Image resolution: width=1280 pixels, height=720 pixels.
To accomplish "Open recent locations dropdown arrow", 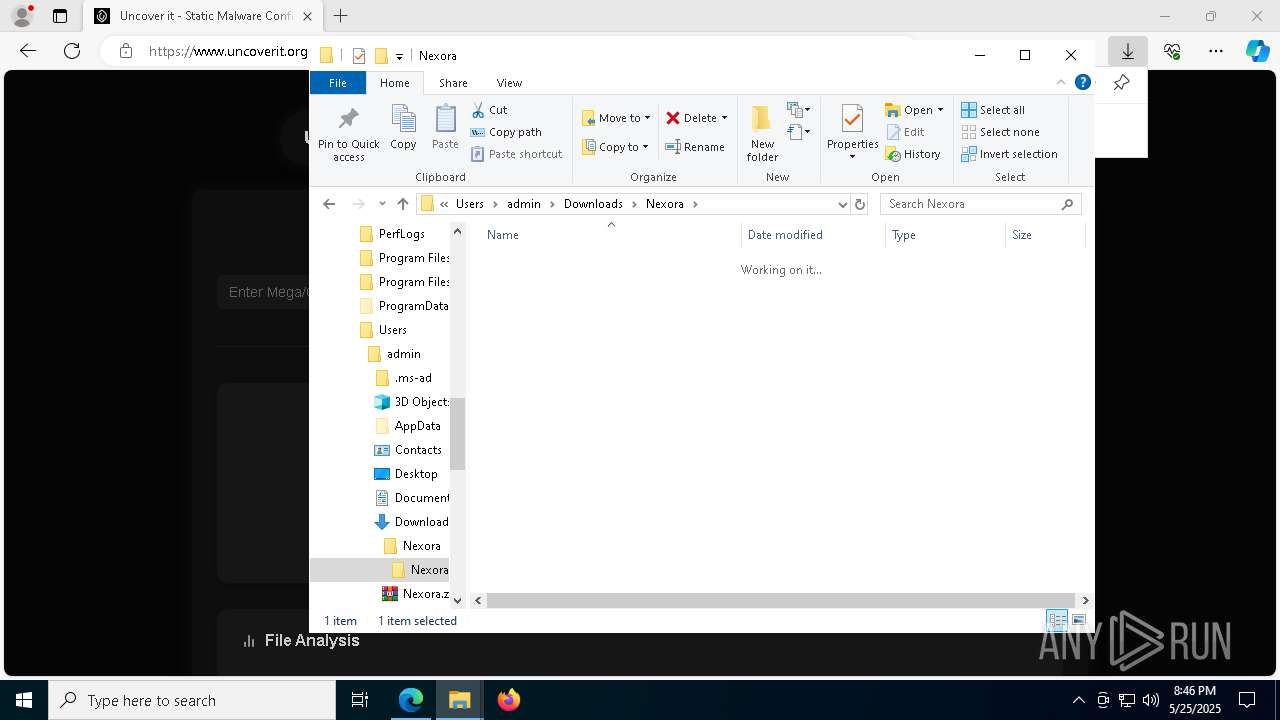I will (382, 204).
